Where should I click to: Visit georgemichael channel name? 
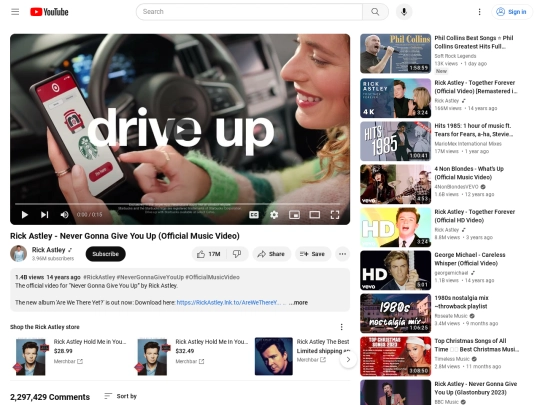pyautogui.click(x=451, y=273)
